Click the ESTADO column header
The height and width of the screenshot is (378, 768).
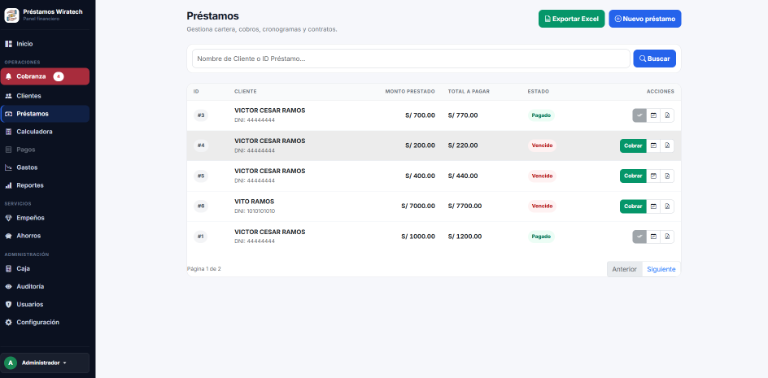[x=538, y=92]
